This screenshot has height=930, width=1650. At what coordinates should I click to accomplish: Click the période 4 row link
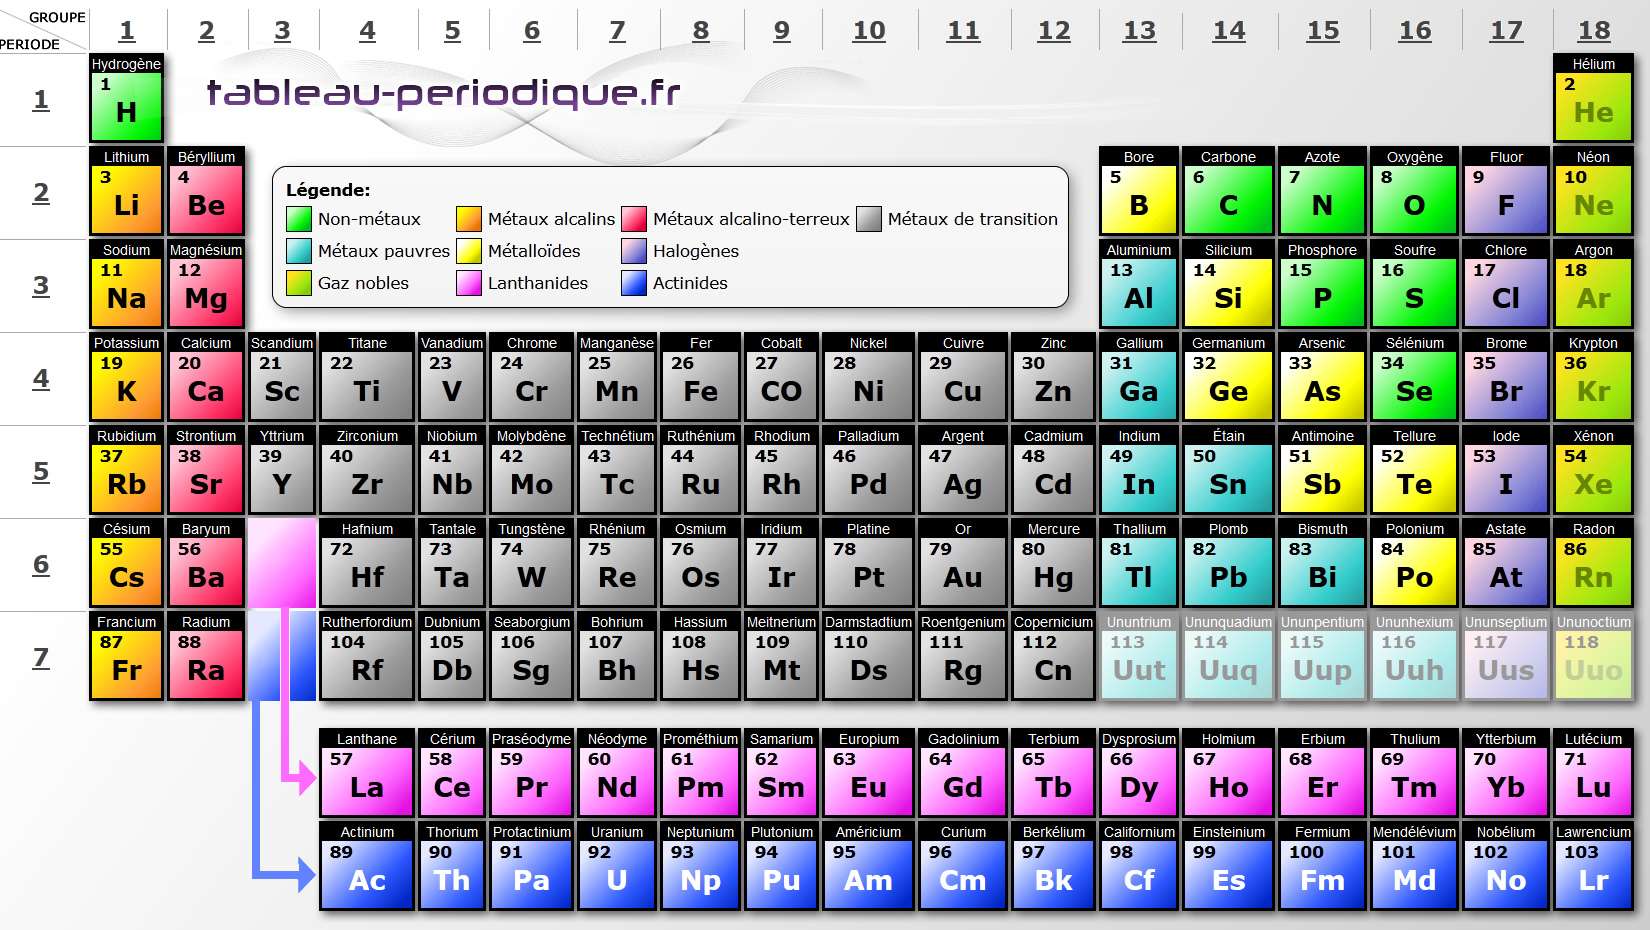(41, 379)
